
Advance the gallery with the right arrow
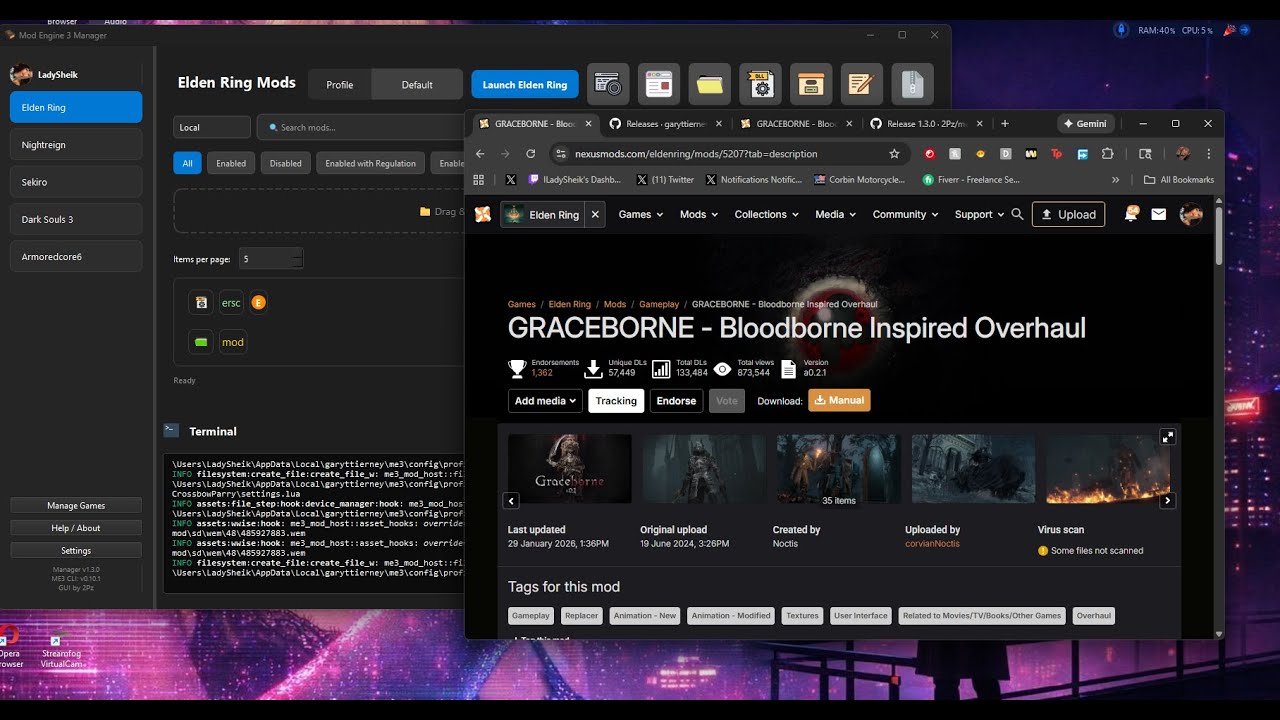tap(1167, 501)
